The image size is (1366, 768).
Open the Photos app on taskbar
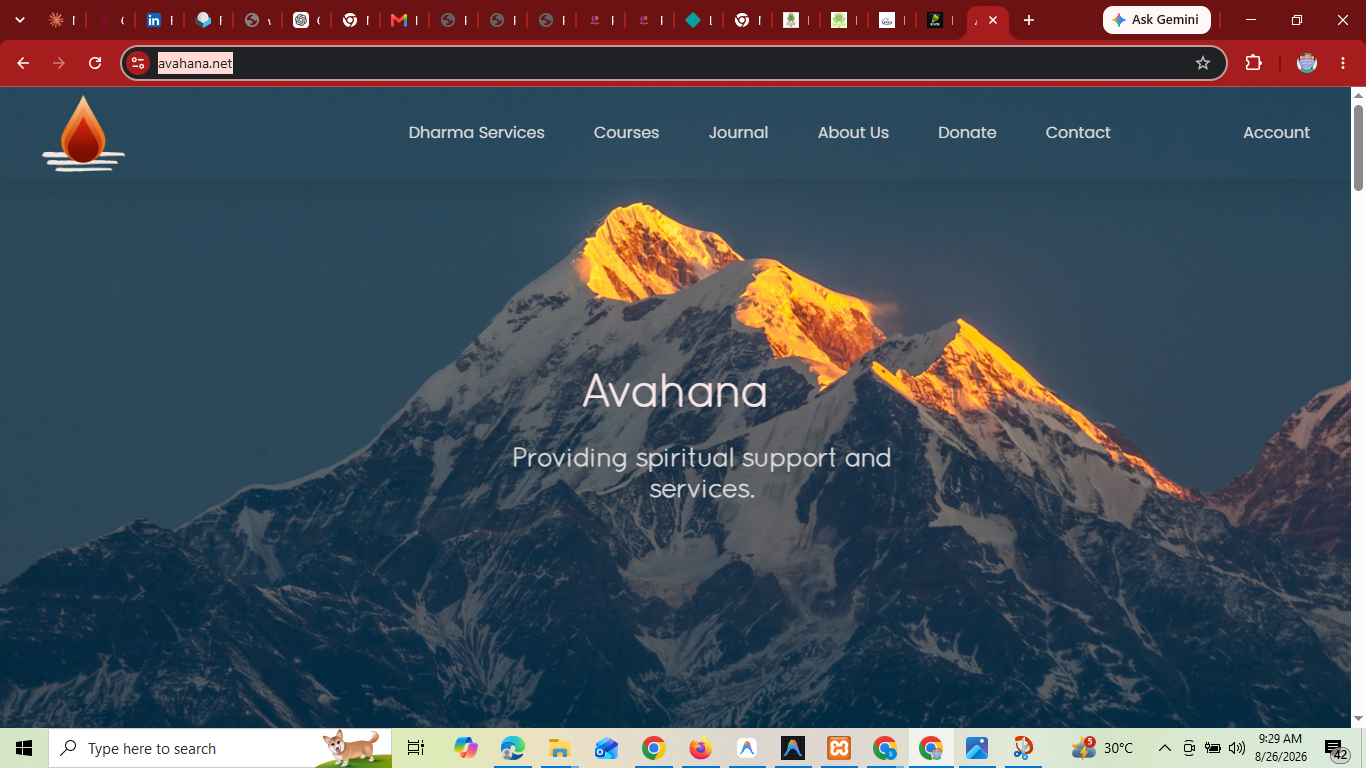(x=977, y=748)
